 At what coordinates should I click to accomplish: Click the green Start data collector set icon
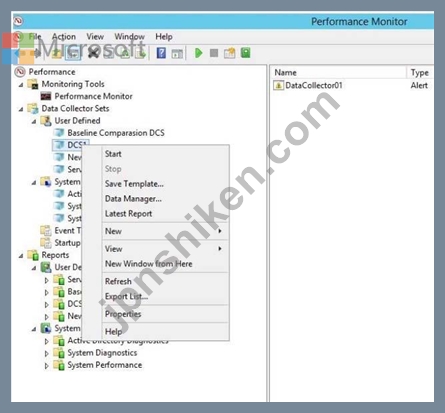point(199,53)
